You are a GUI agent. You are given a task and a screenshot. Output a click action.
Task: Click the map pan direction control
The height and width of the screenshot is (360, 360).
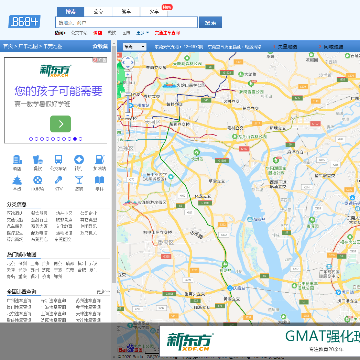128,62
